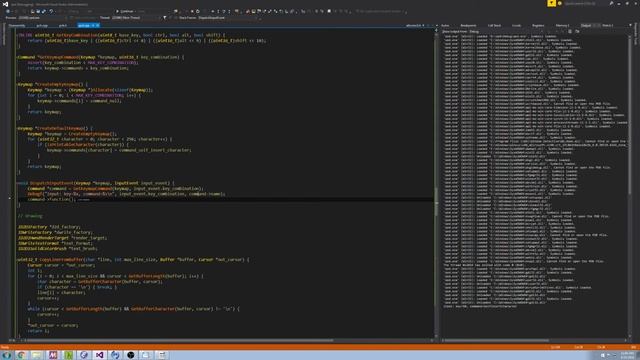
Task: Click the black circular taskbar icon
Action: point(131,355)
